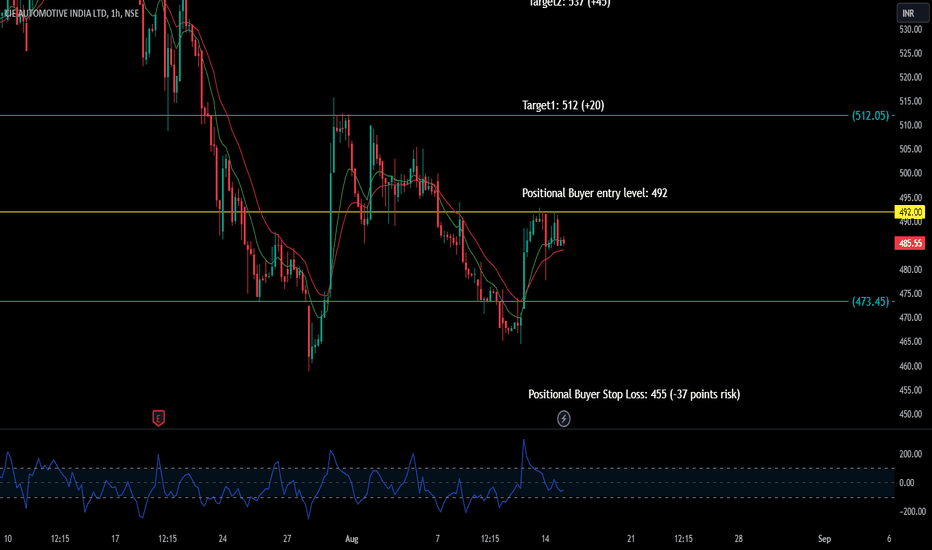
Task: Click the 200.00 indicator scale label
Action: click(911, 454)
